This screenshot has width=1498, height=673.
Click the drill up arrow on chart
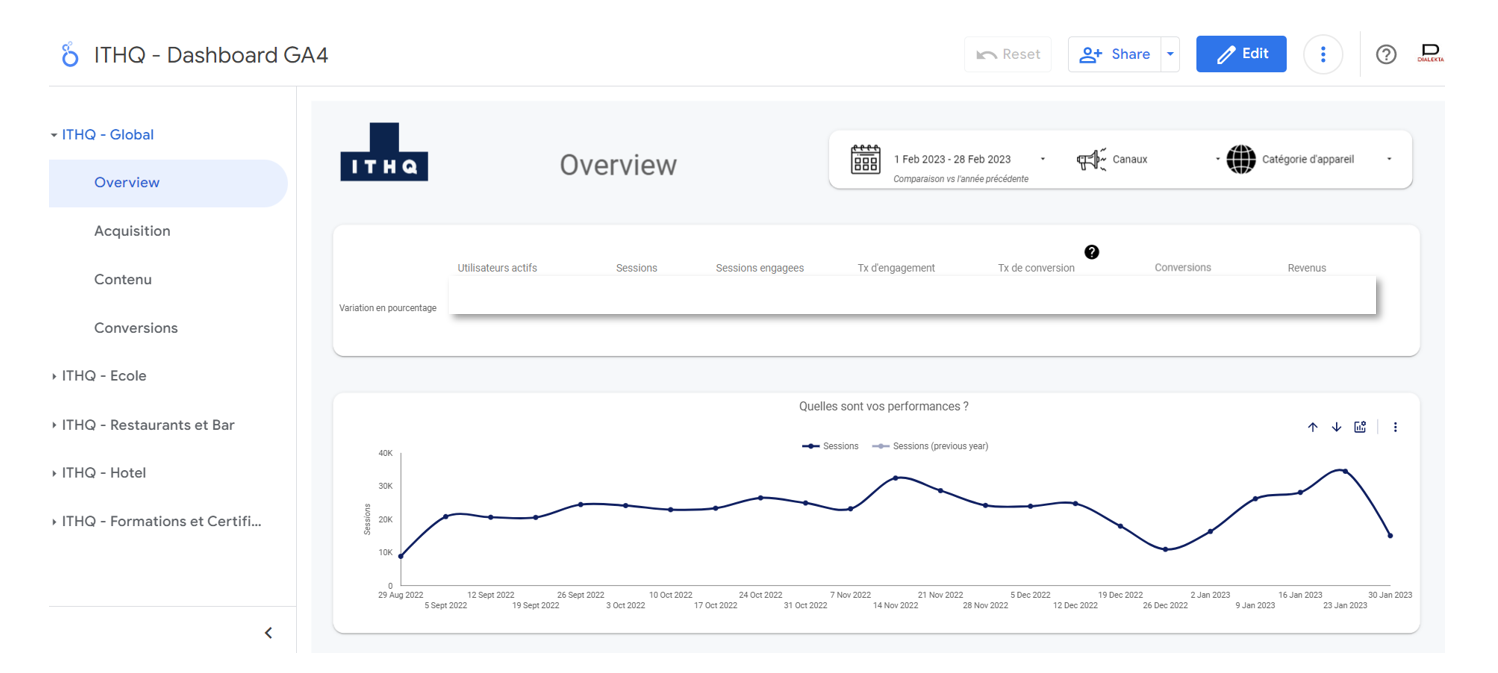pyautogui.click(x=1312, y=427)
